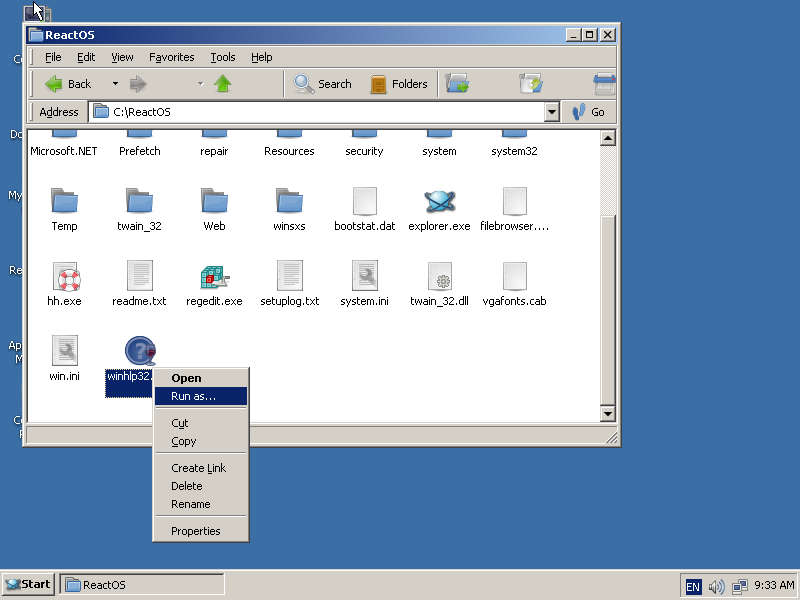This screenshot has height=600, width=800.
Task: Select the winhlp32 help icon
Action: click(140, 351)
